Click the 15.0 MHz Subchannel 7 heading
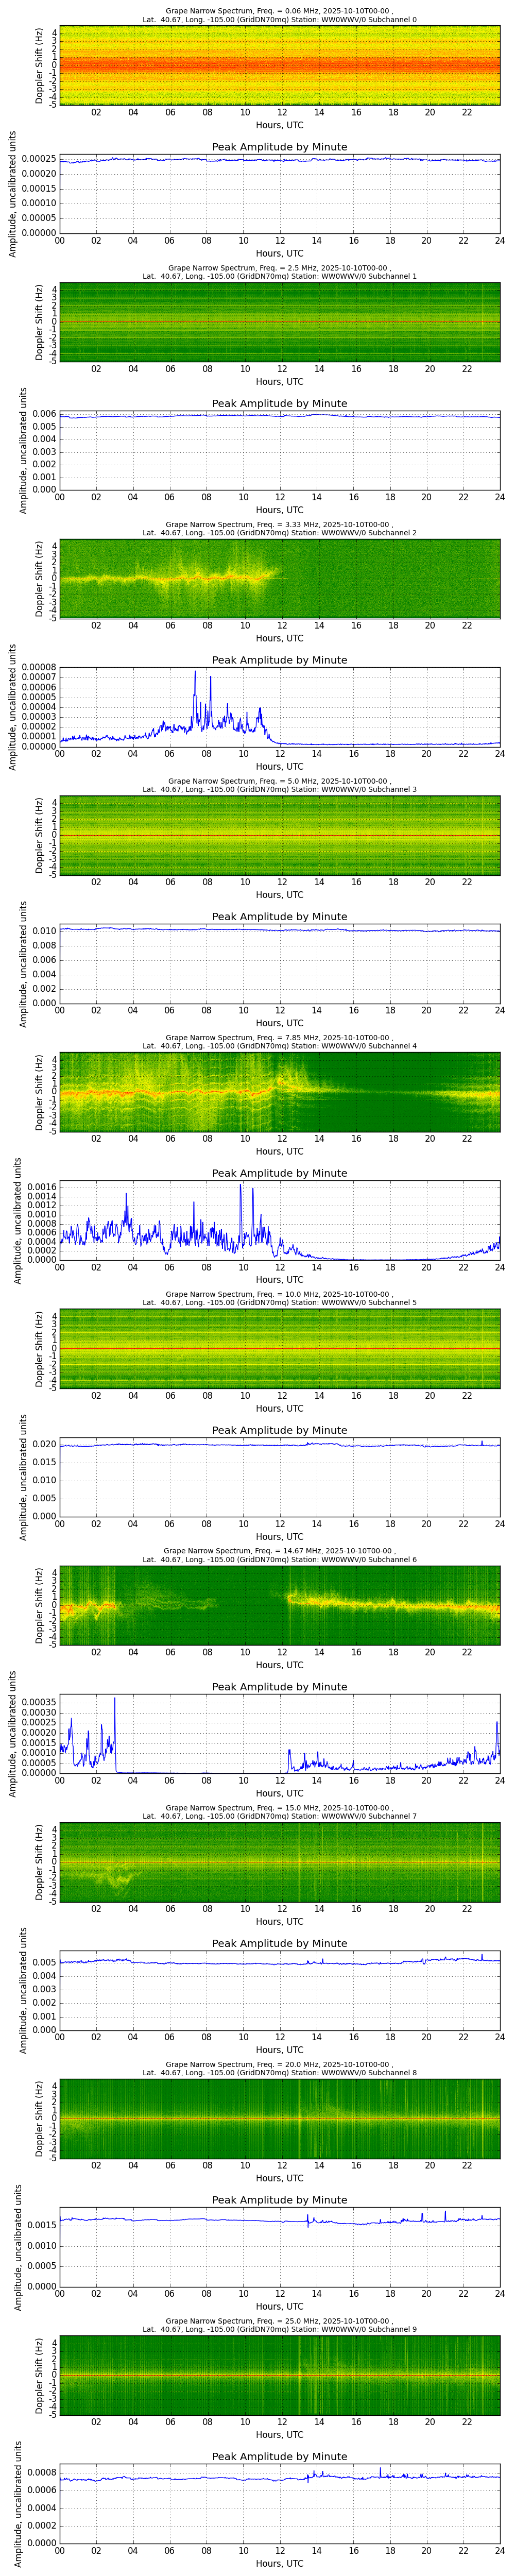 [x=279, y=1811]
